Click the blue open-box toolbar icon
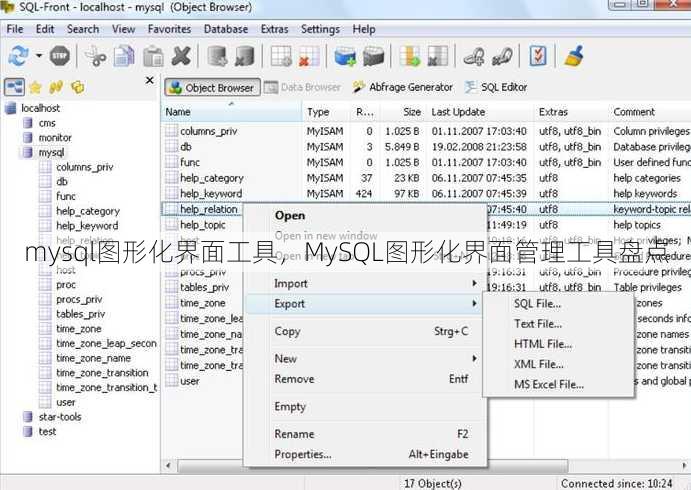This screenshot has height=490, width=691. [x=345, y=56]
